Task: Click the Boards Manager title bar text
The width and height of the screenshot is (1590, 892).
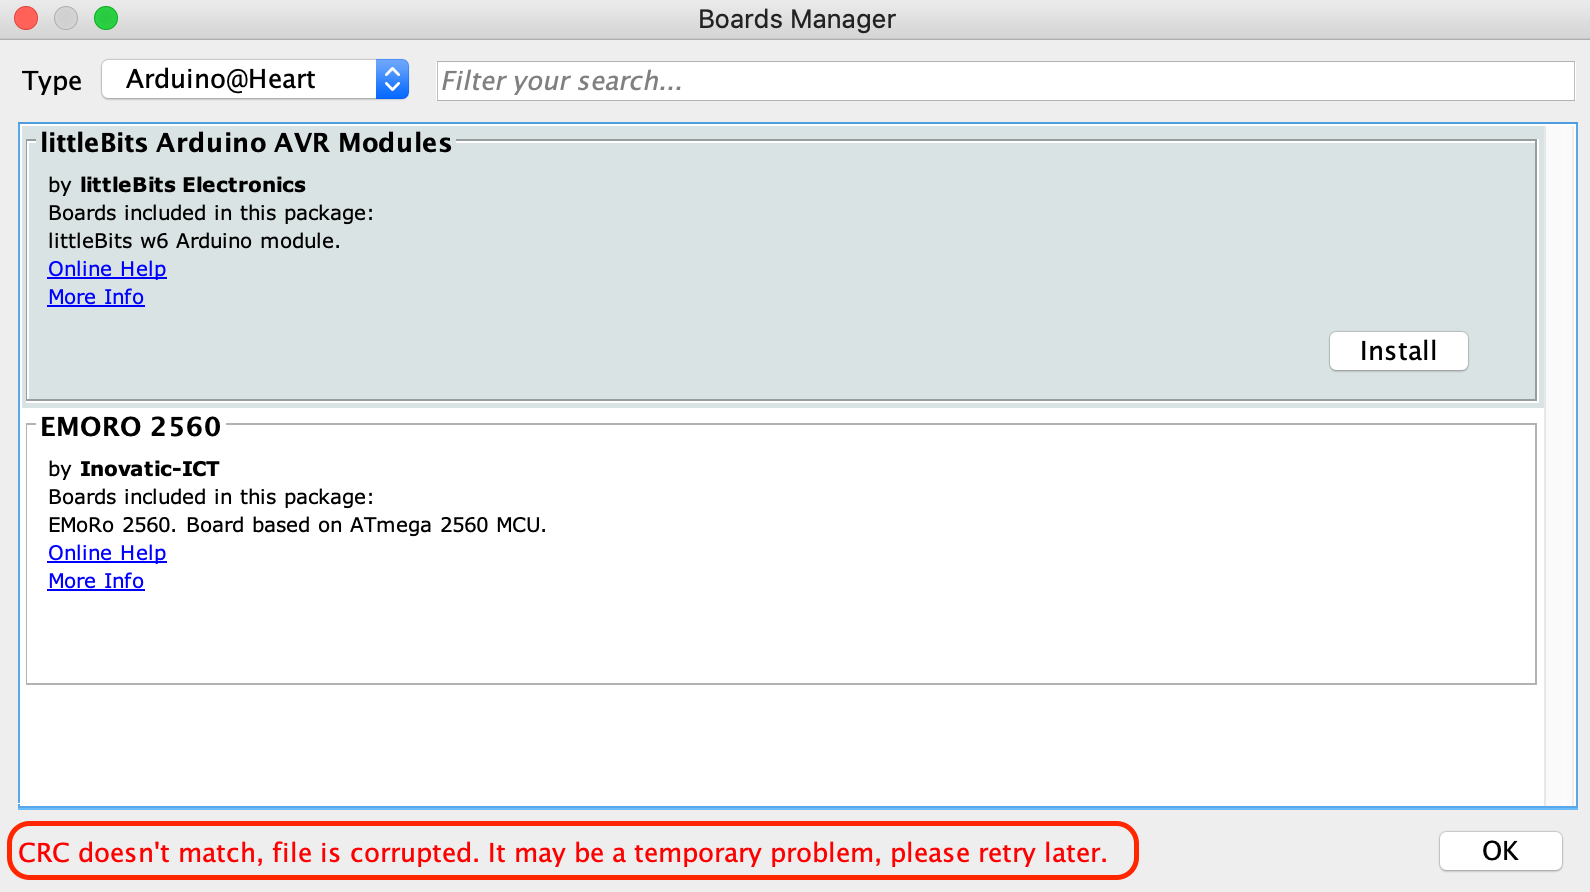Action: click(797, 19)
